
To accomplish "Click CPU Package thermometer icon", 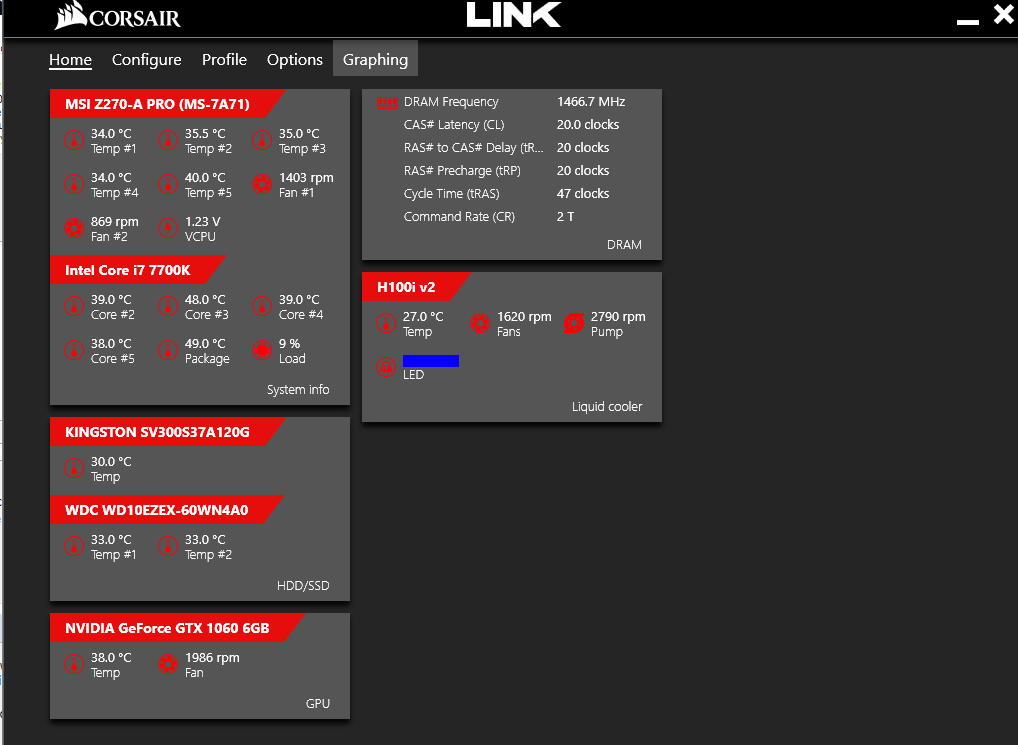I will tap(168, 350).
